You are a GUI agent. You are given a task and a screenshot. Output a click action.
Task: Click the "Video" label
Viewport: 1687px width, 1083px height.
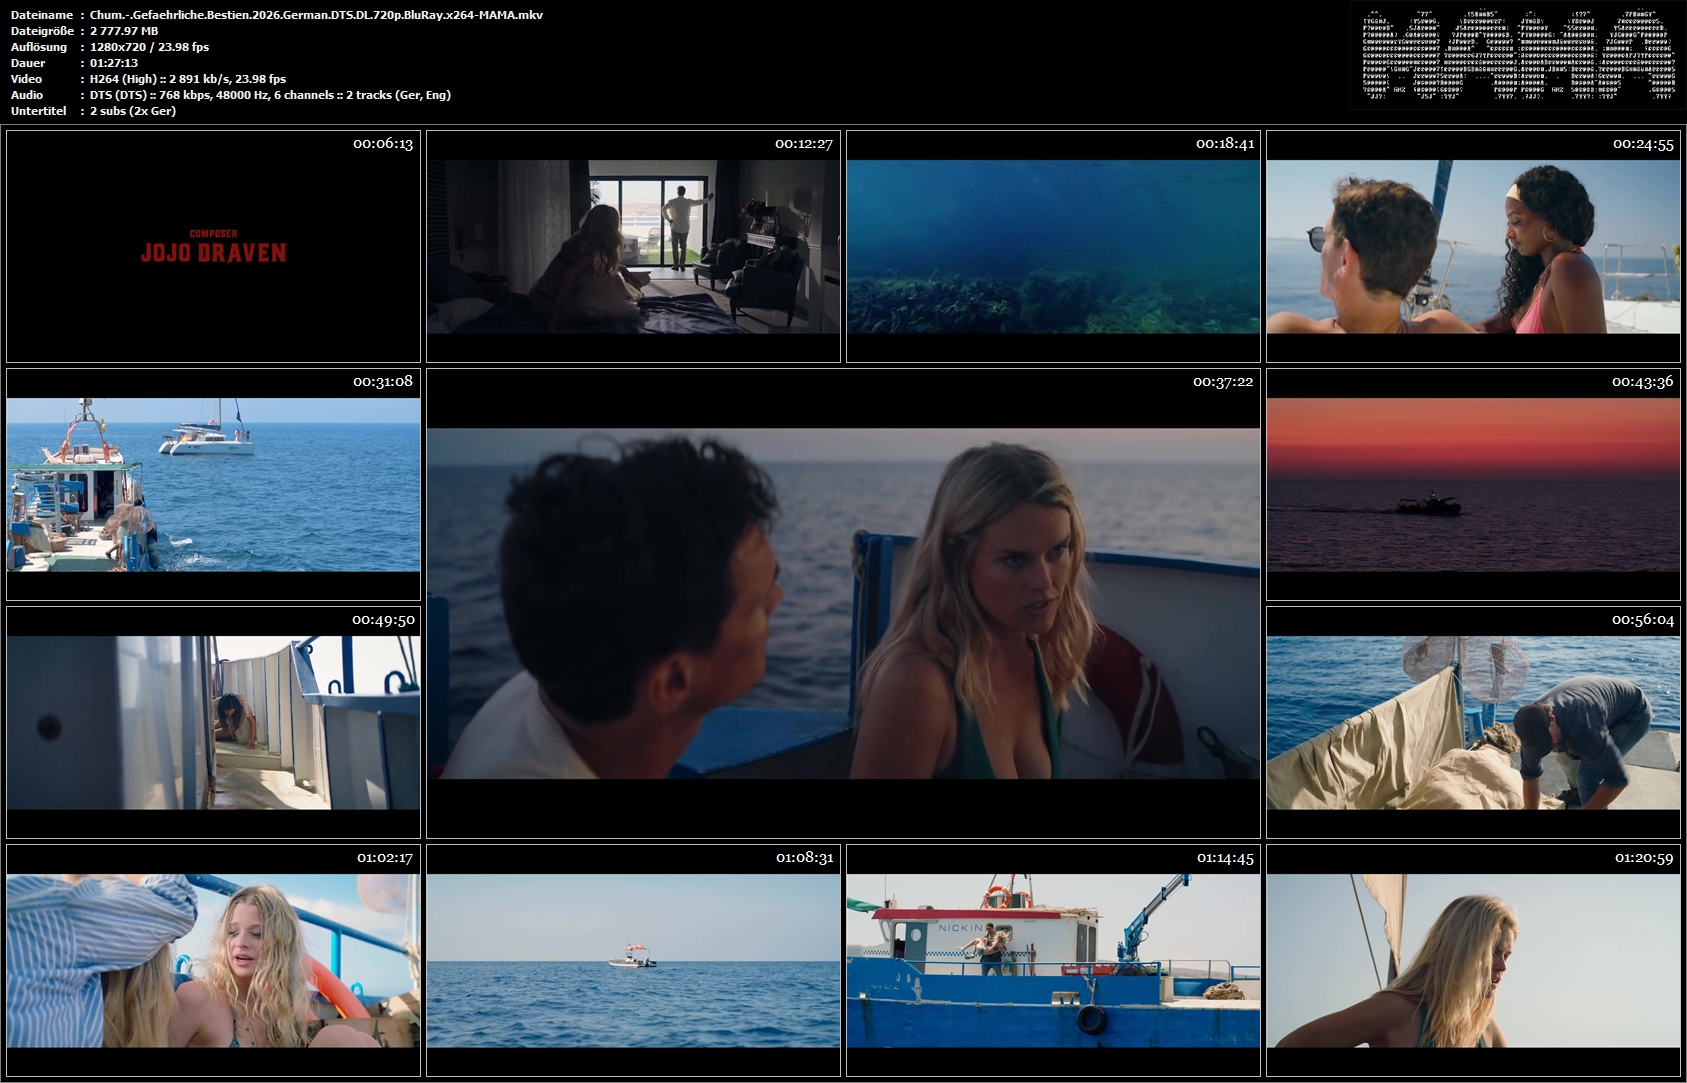click(27, 79)
